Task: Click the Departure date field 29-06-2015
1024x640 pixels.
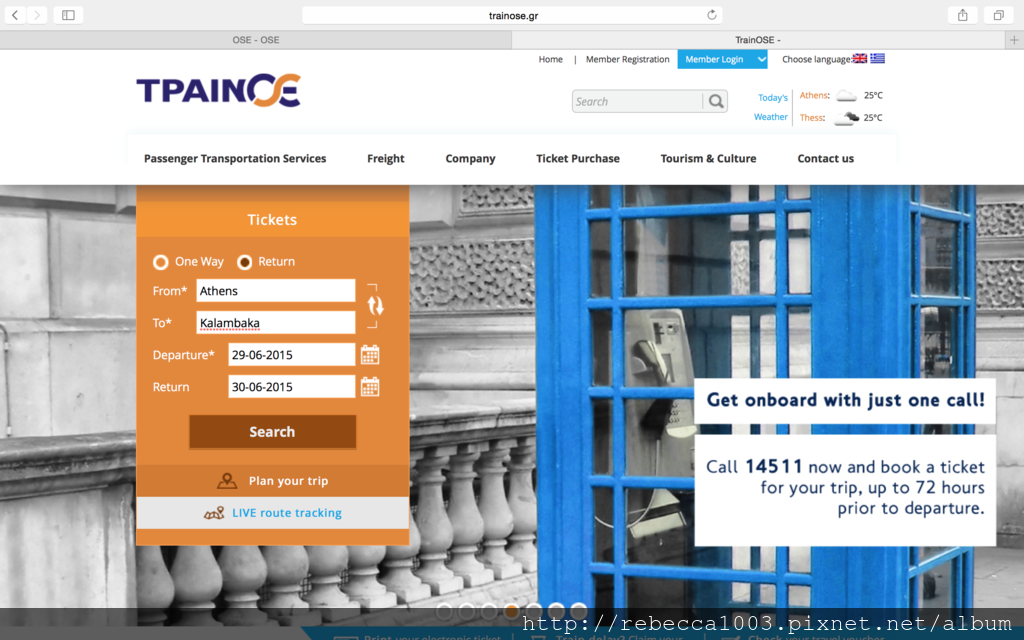Action: click(291, 355)
